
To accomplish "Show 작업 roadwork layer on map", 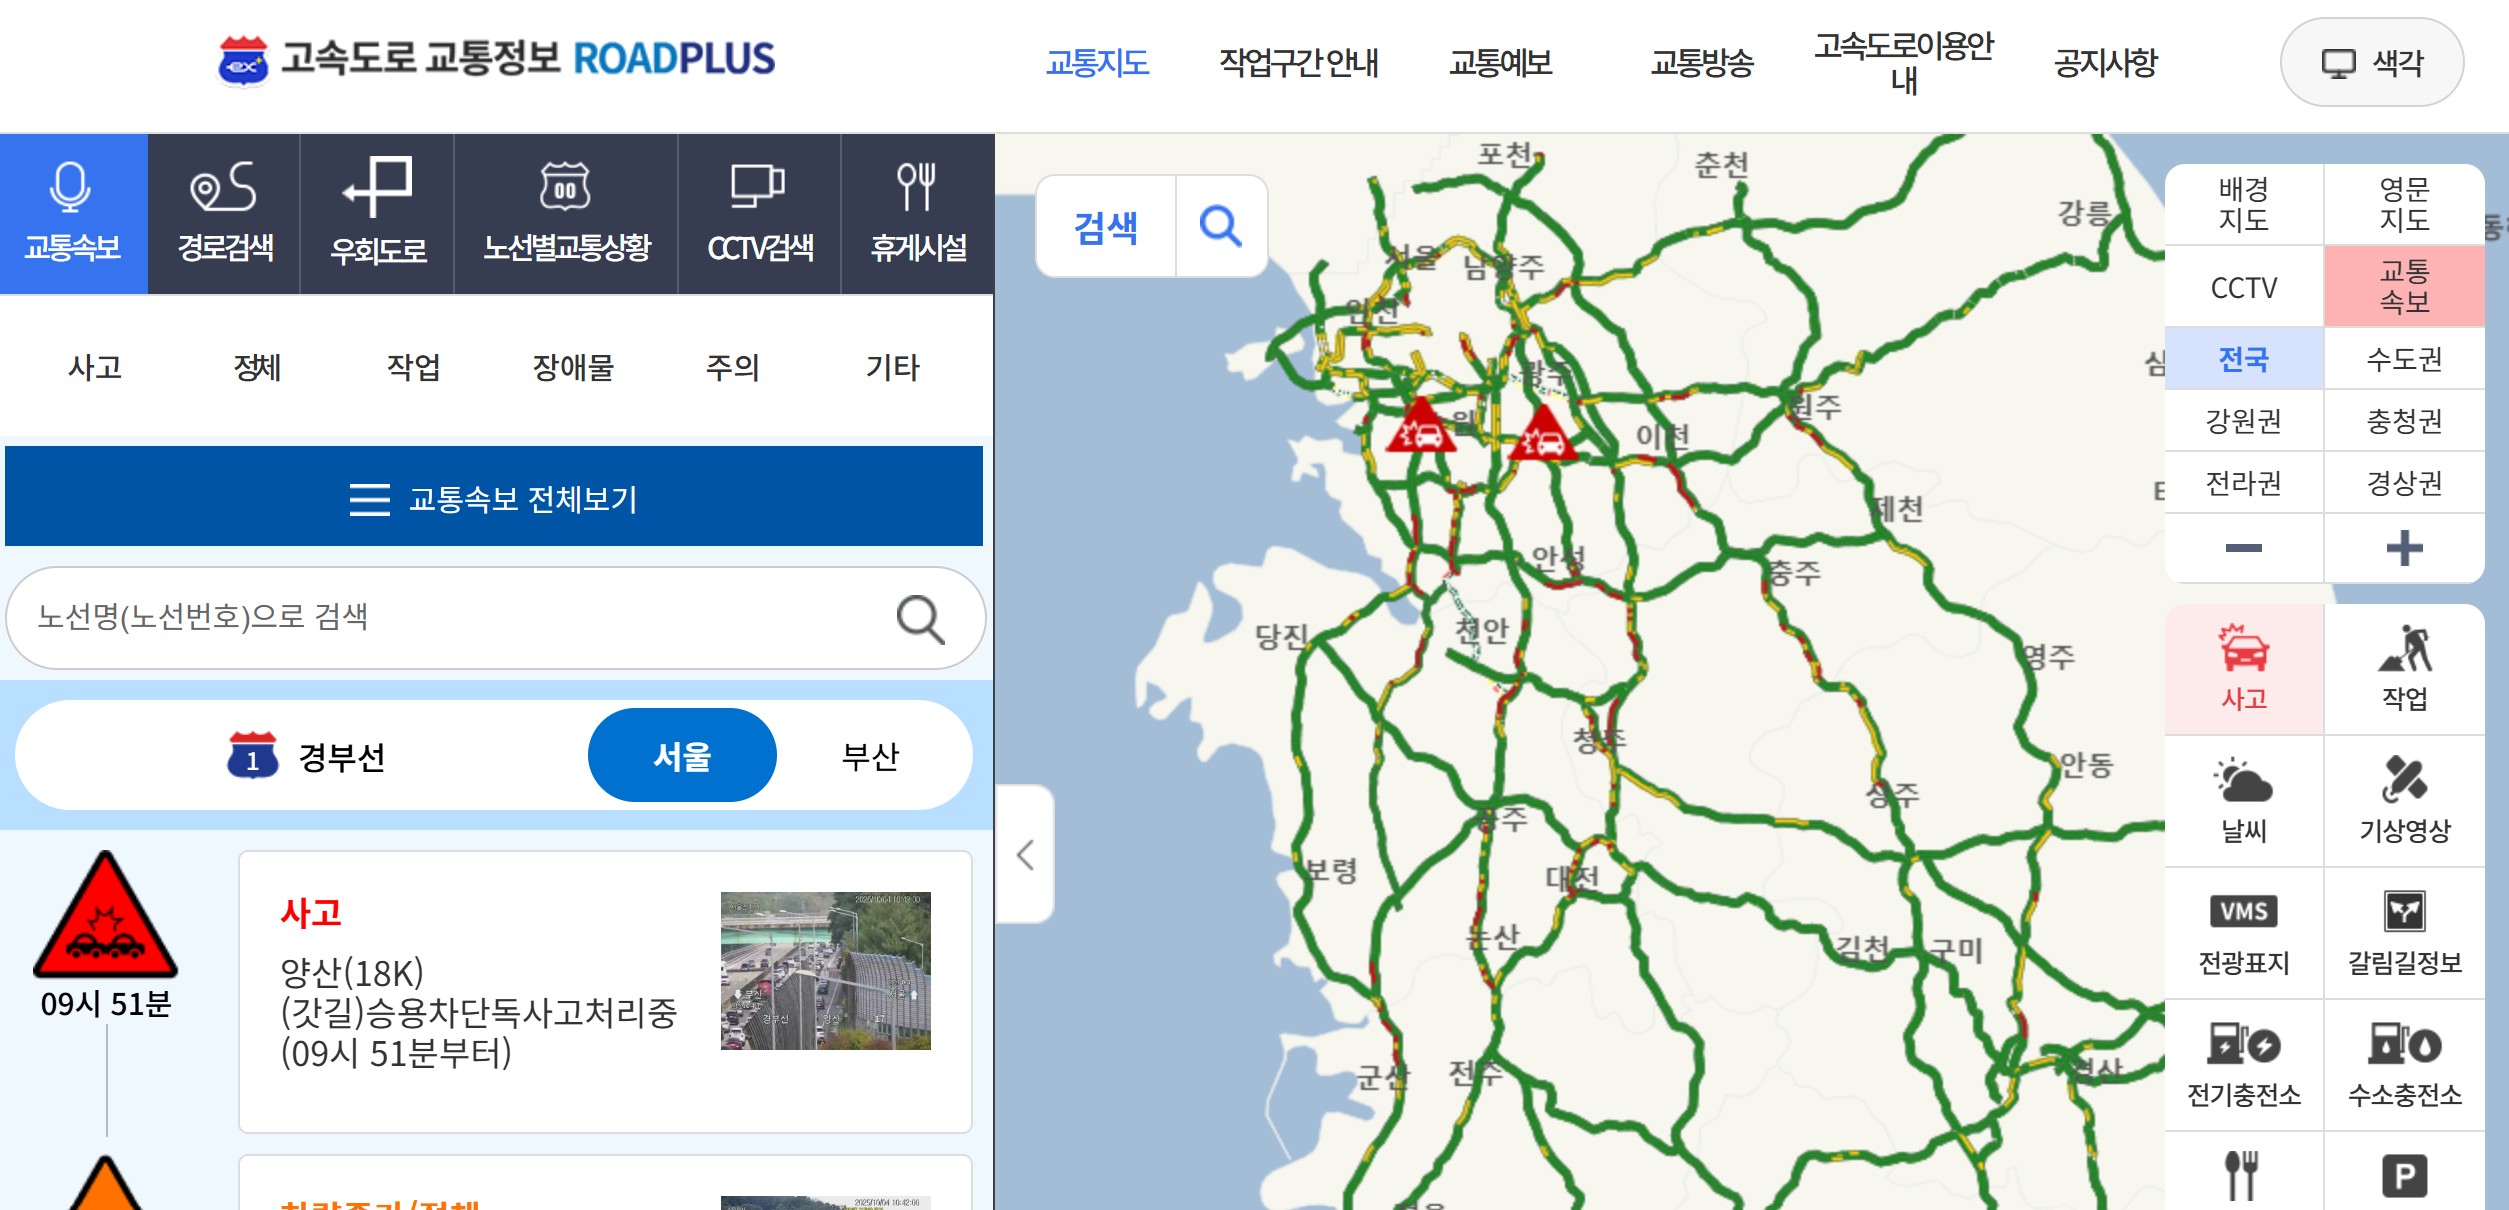I will point(2404,668).
